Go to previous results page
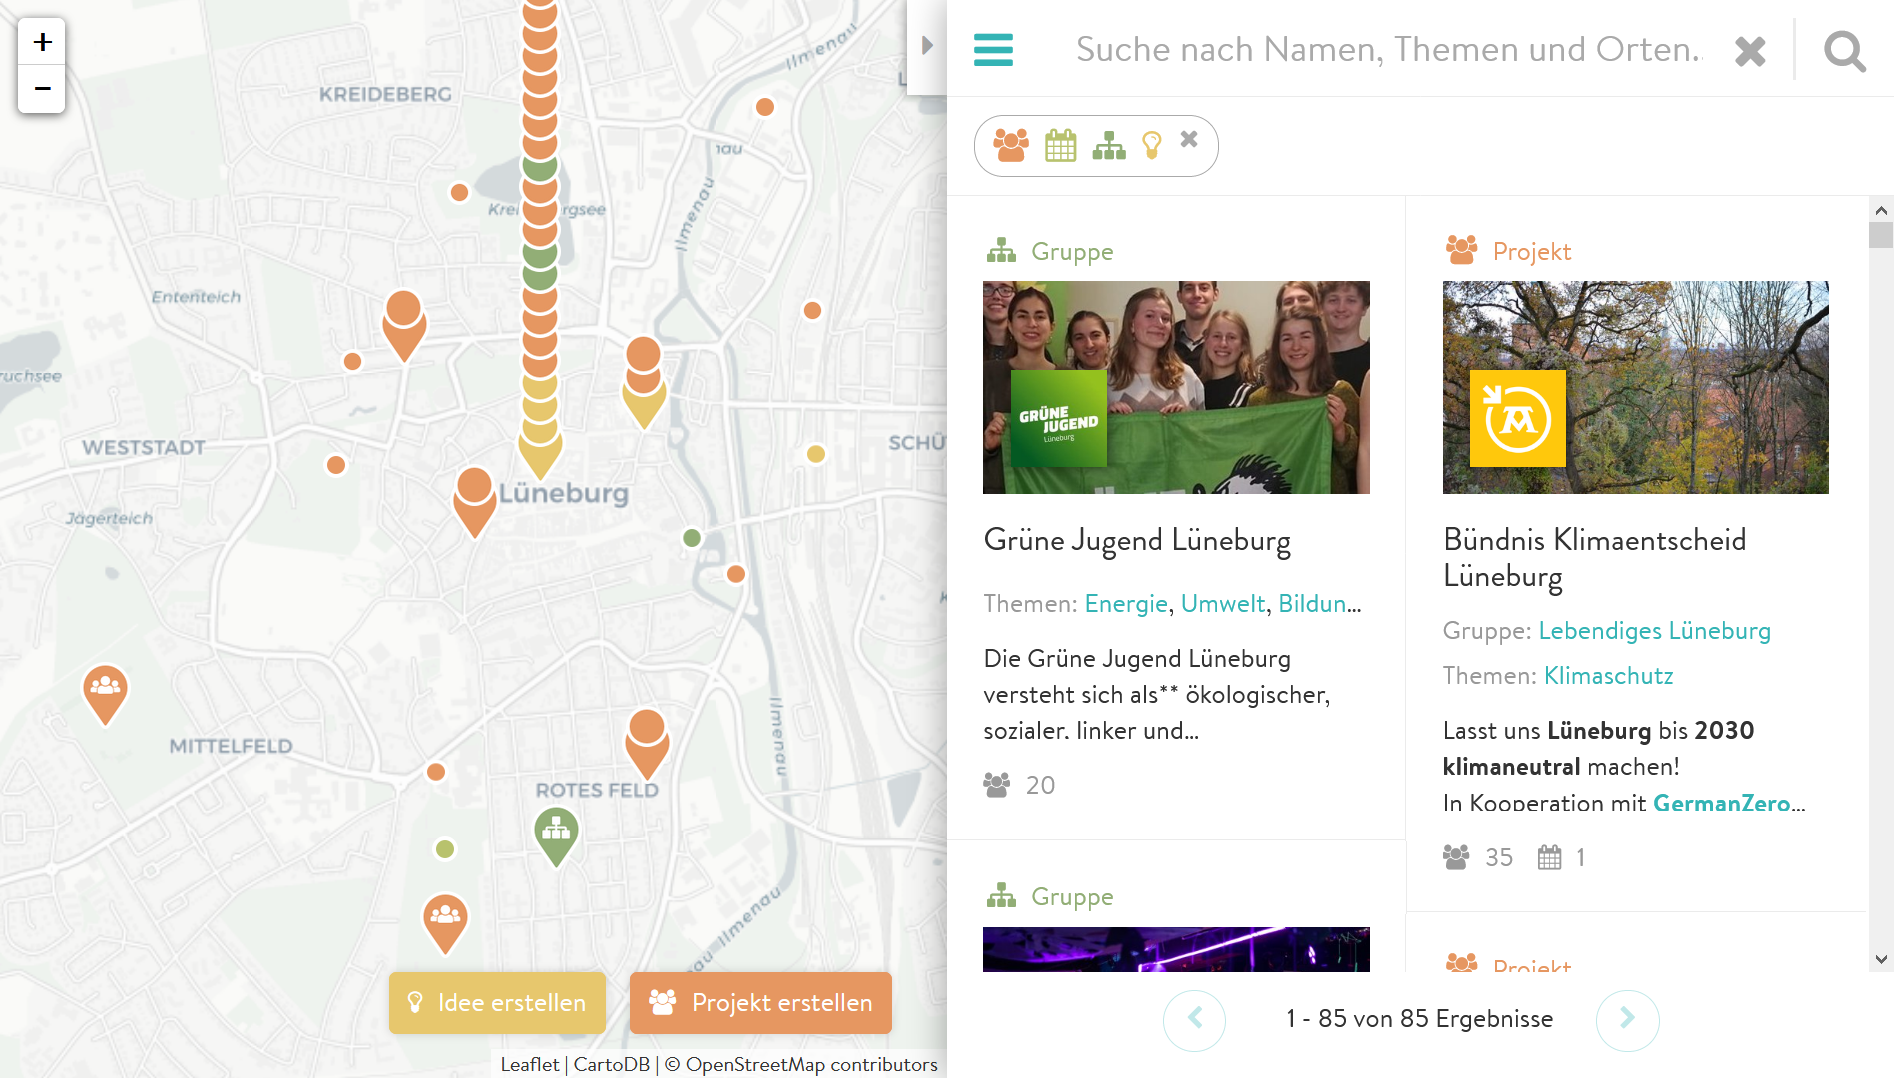This screenshot has width=1894, height=1078. tap(1194, 1019)
